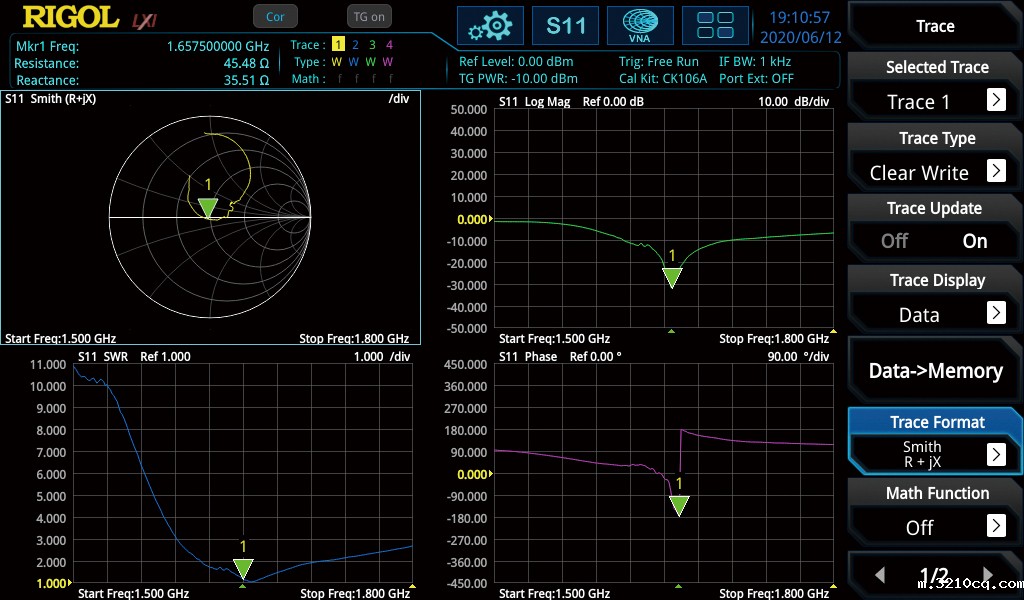This screenshot has width=1024, height=600.
Task: Click the Log Mag 0.000 reference level marker
Action: pyautogui.click(x=475, y=219)
